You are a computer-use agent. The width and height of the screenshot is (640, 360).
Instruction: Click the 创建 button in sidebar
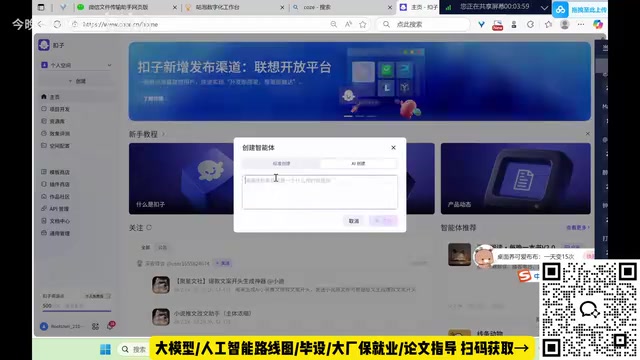tap(76, 81)
